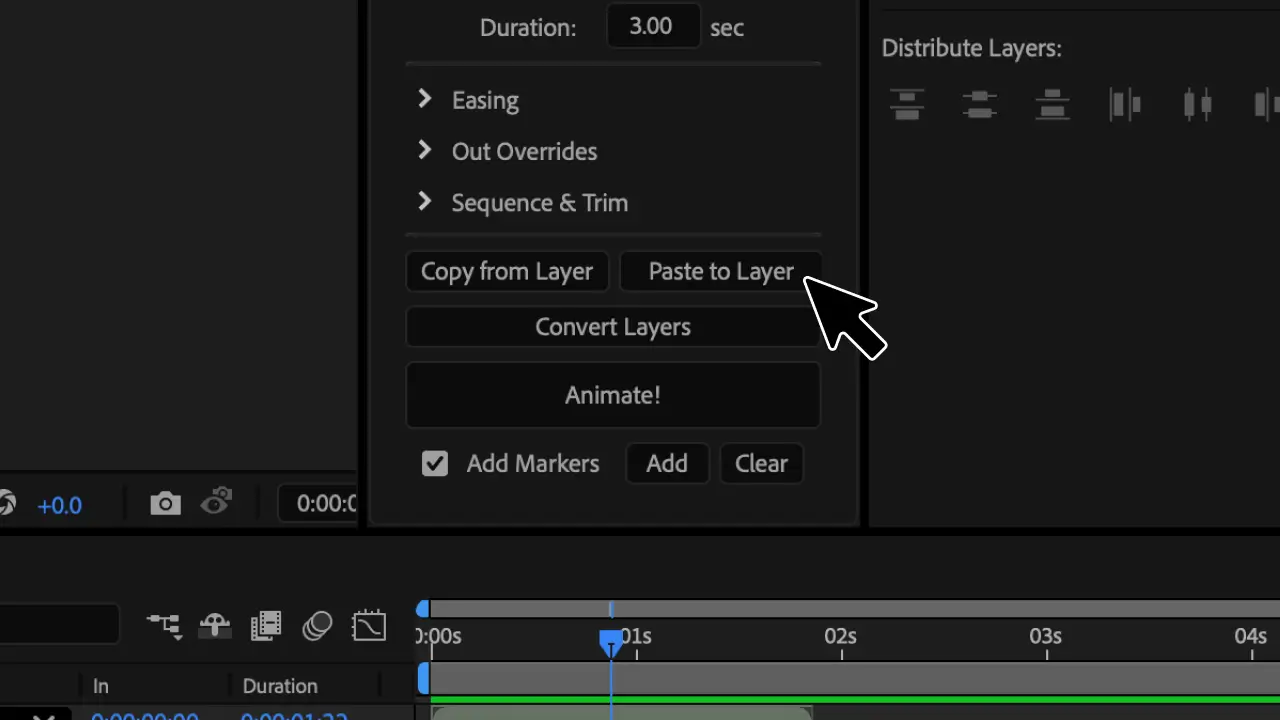Uncheck the Add Markers checkbox
This screenshot has height=720, width=1280.
(x=434, y=463)
